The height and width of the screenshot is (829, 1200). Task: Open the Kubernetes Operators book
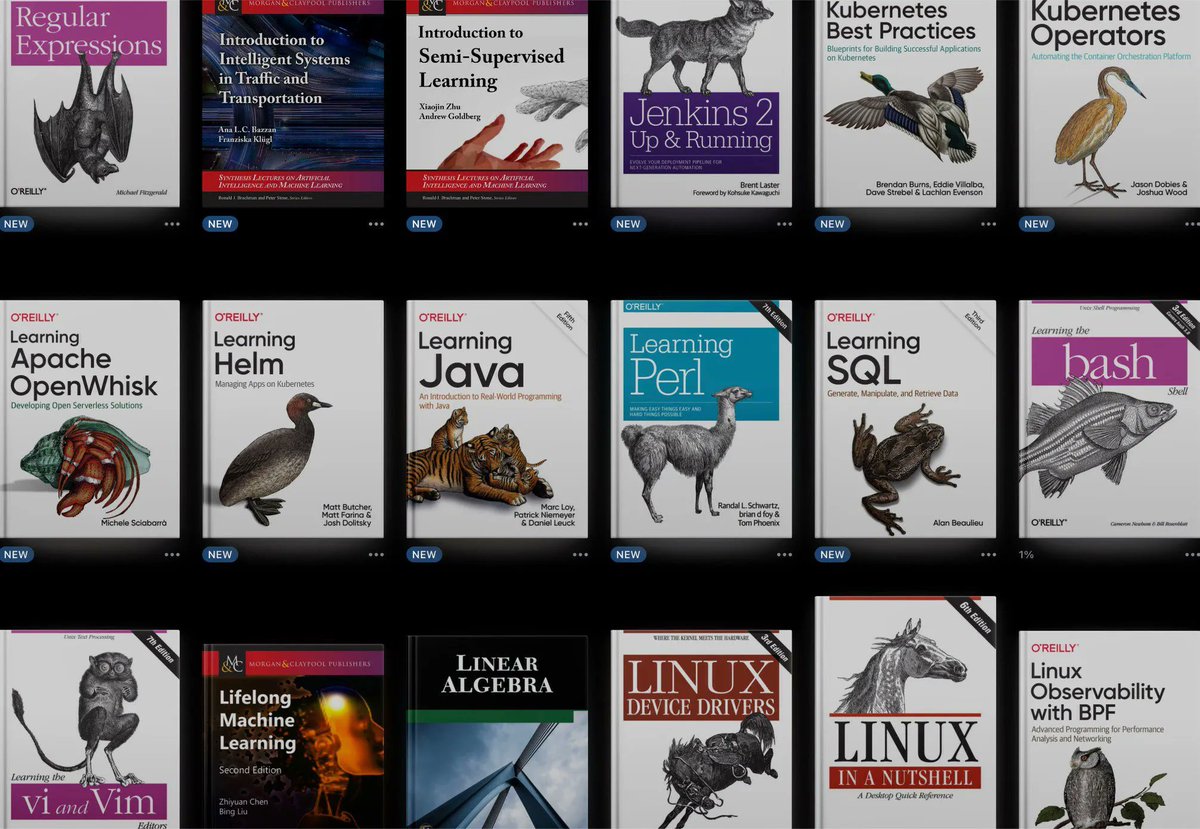(1109, 103)
